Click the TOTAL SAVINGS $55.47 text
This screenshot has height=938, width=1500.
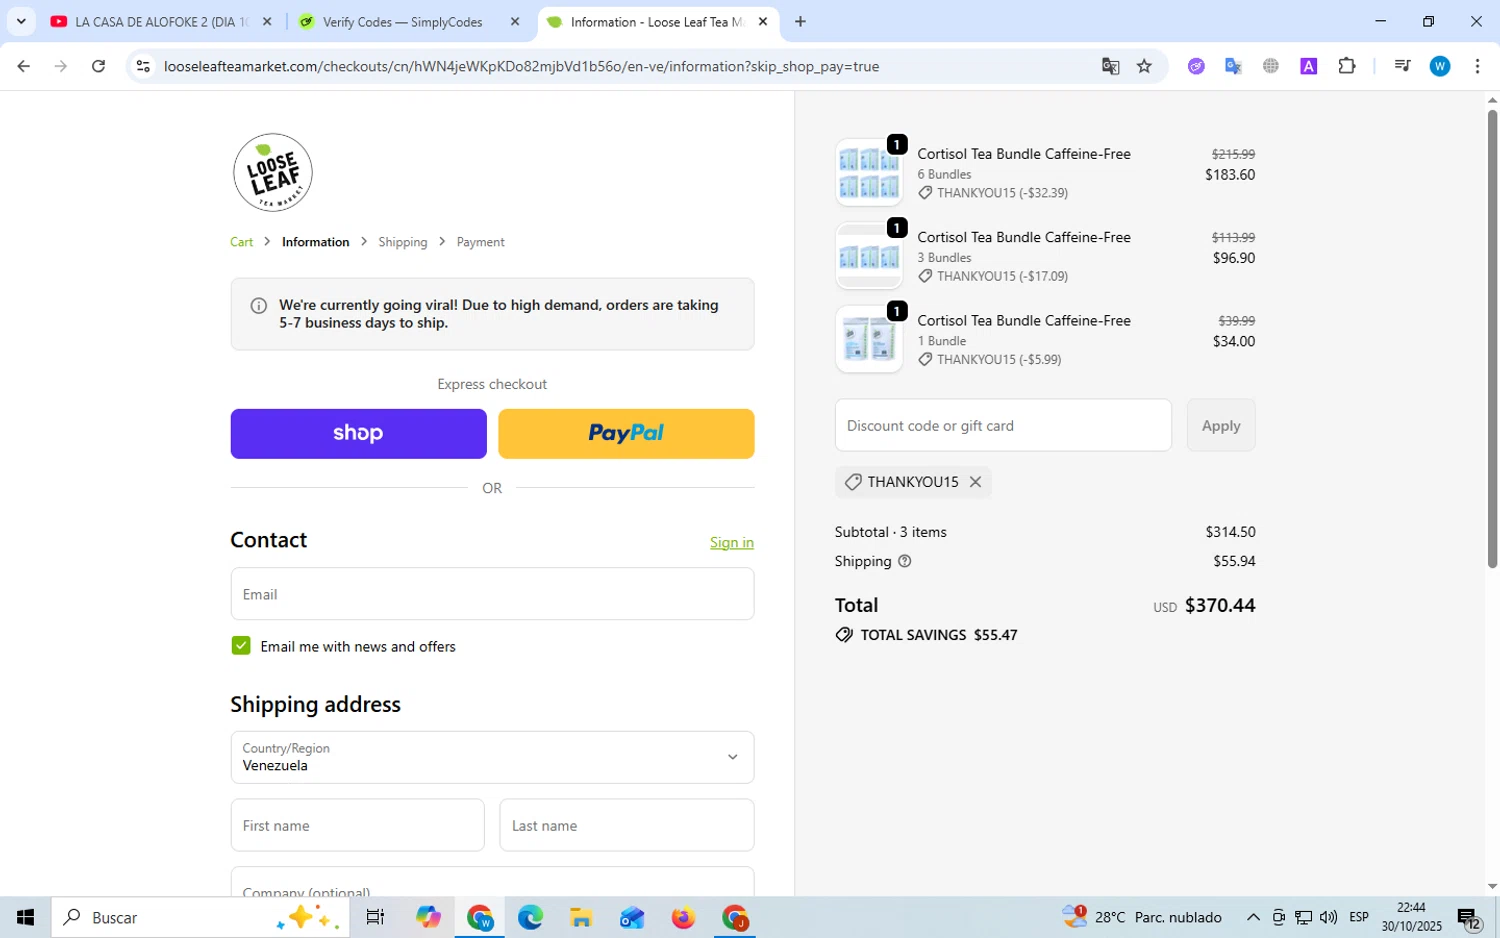coord(939,635)
